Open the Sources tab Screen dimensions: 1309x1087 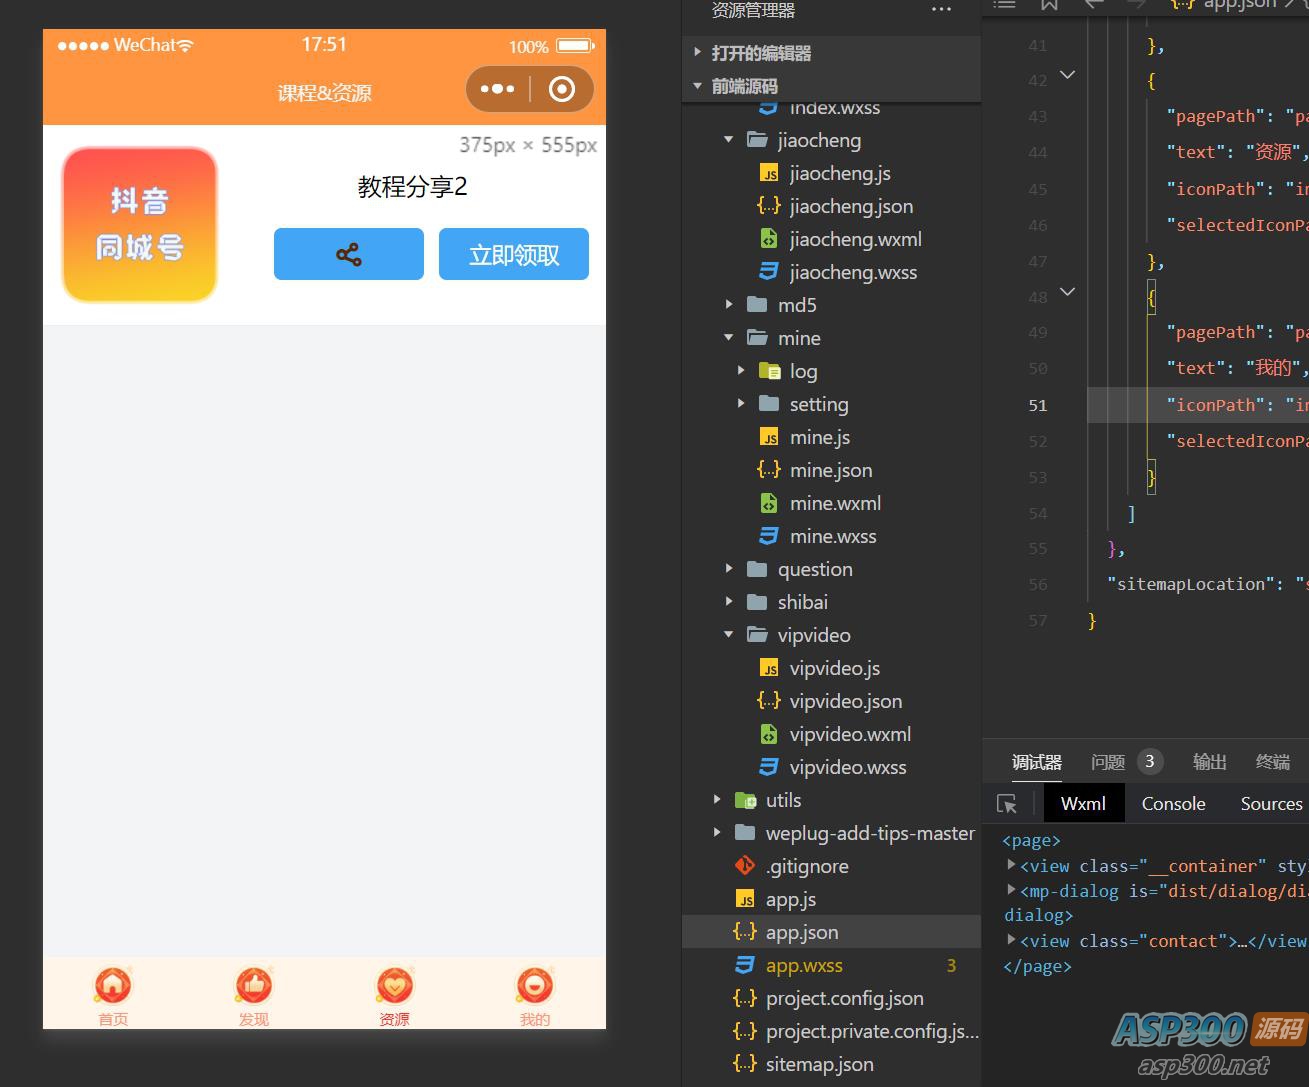click(1271, 804)
